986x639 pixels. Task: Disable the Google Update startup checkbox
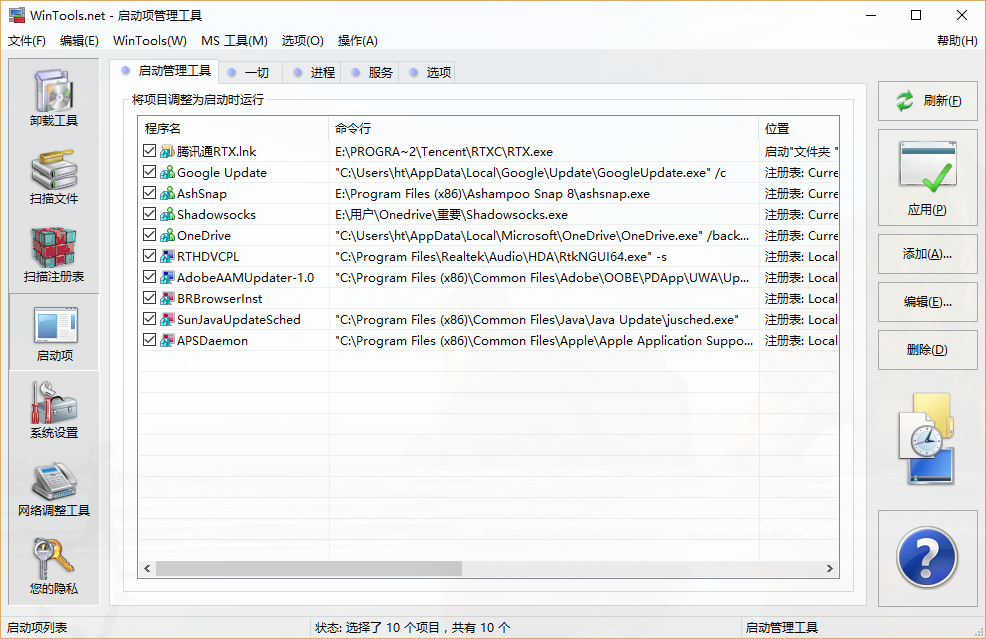point(150,172)
